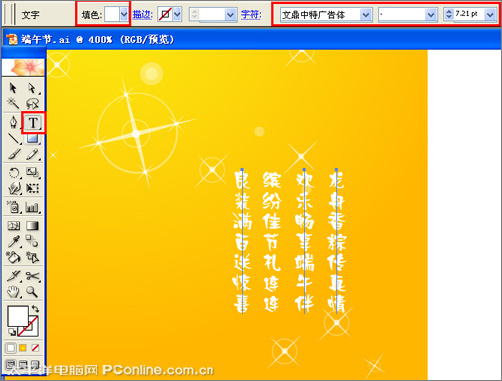Click the 龙舟香粽传真情 vertical text line
This screenshot has width=502, height=381.
[336, 241]
